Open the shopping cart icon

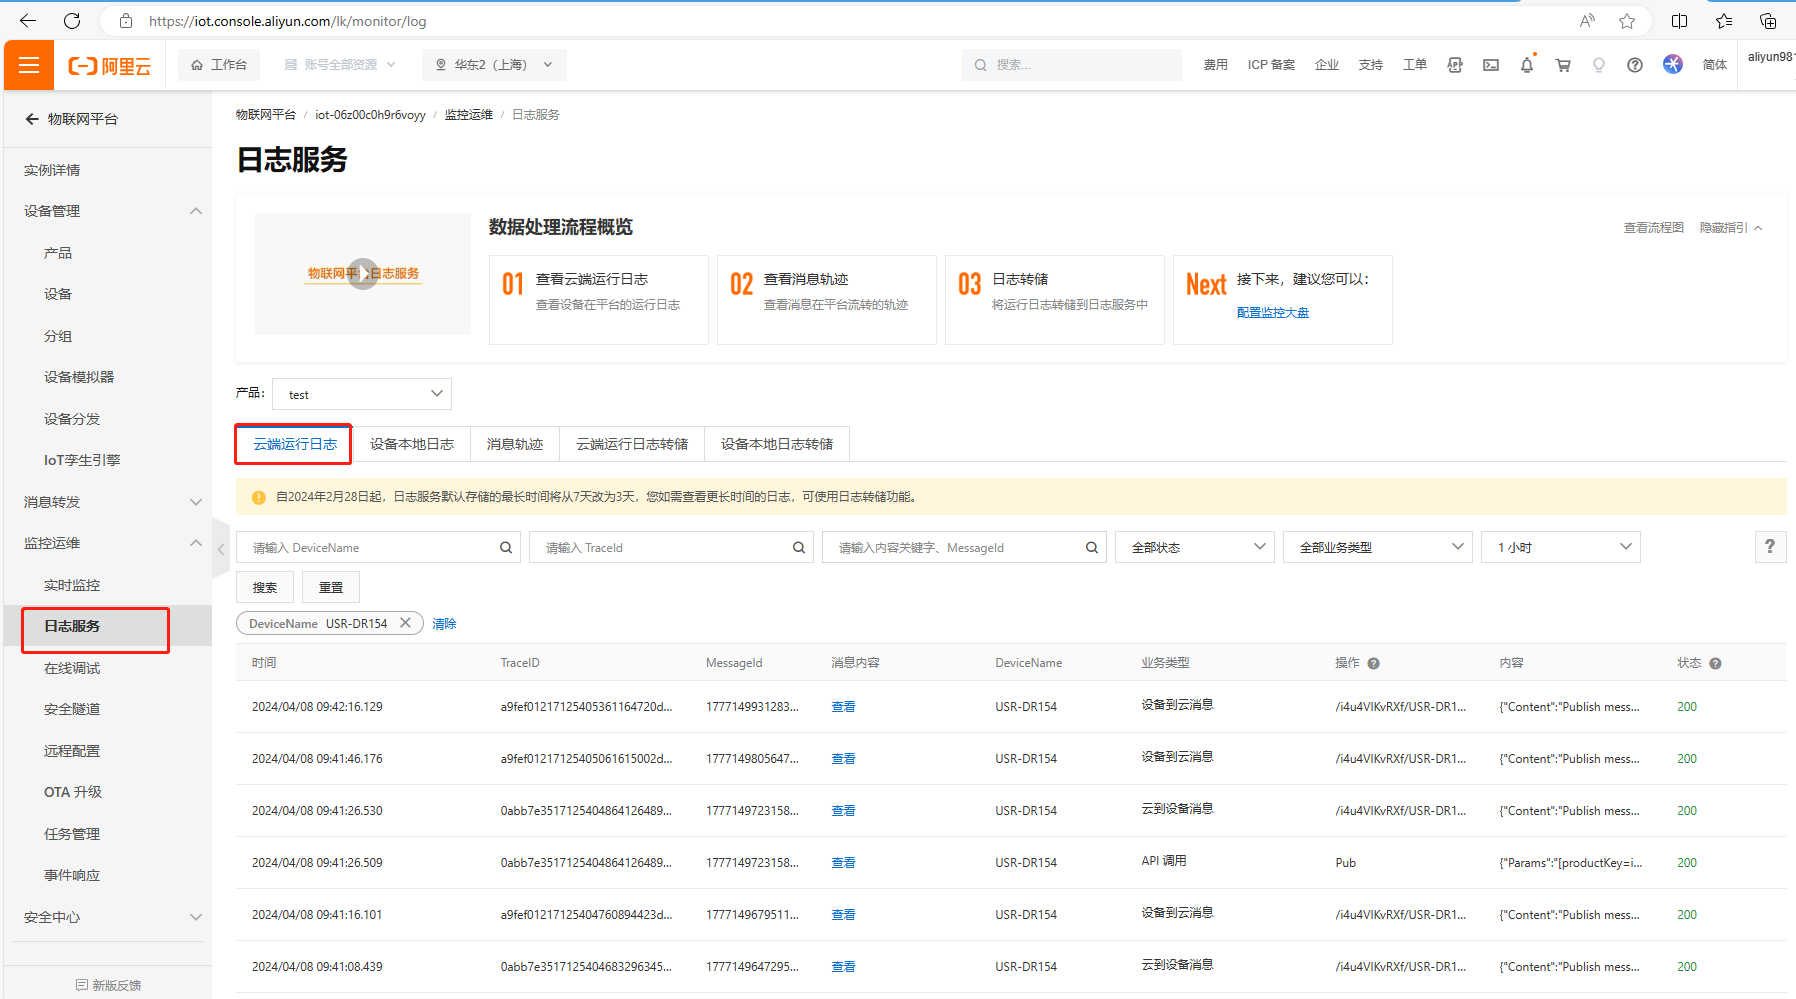[1562, 65]
